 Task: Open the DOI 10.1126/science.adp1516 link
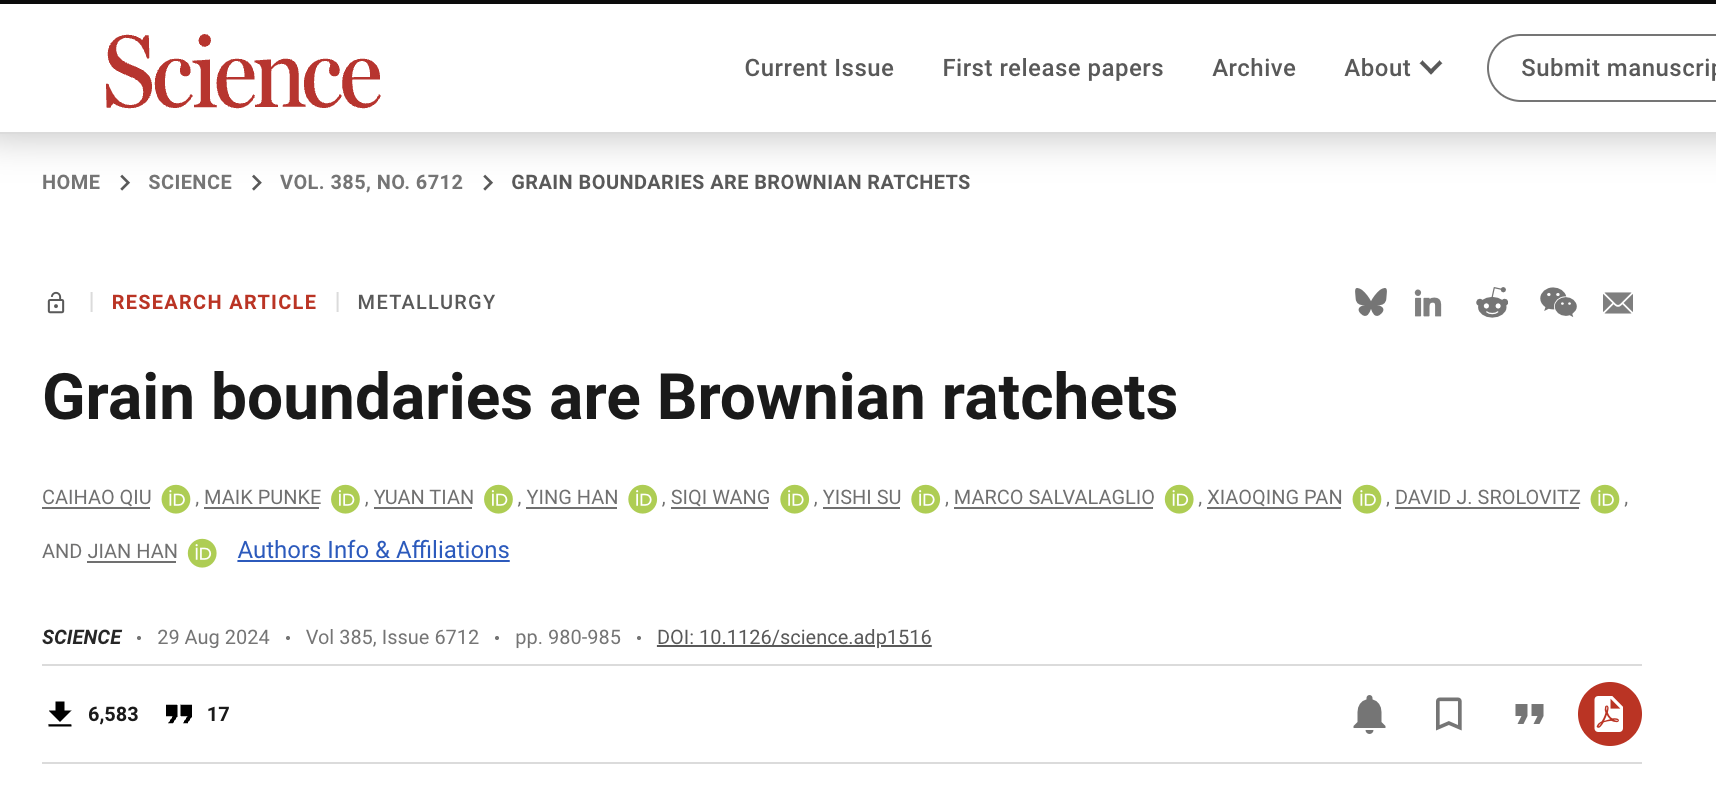[x=793, y=637]
